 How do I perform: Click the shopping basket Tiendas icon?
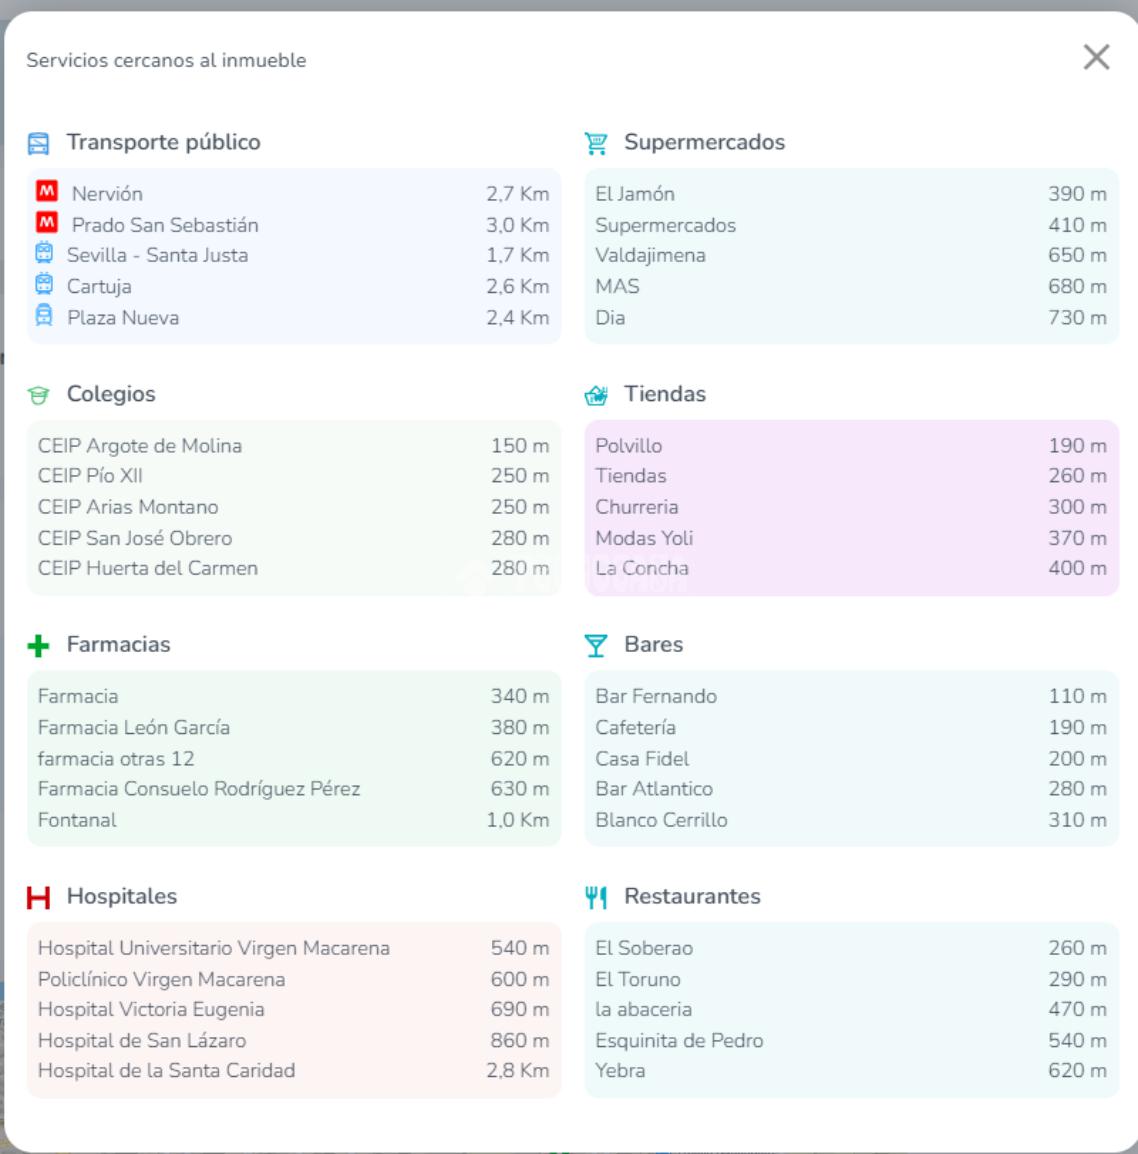pos(596,395)
